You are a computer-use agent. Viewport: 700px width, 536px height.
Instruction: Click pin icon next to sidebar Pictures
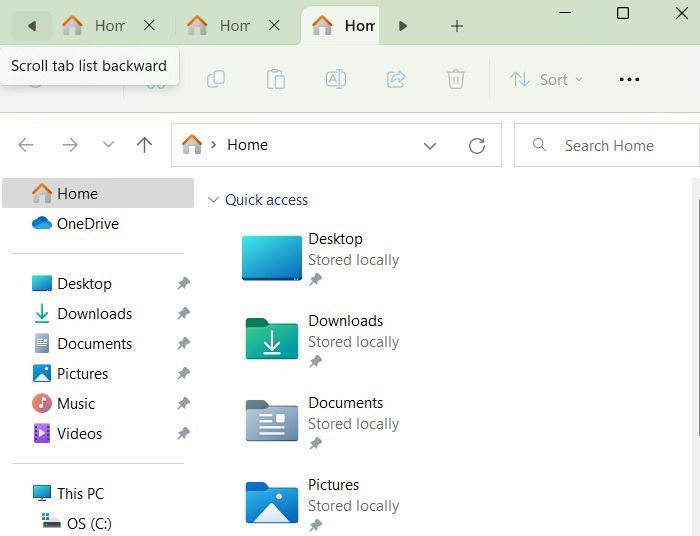coord(183,373)
